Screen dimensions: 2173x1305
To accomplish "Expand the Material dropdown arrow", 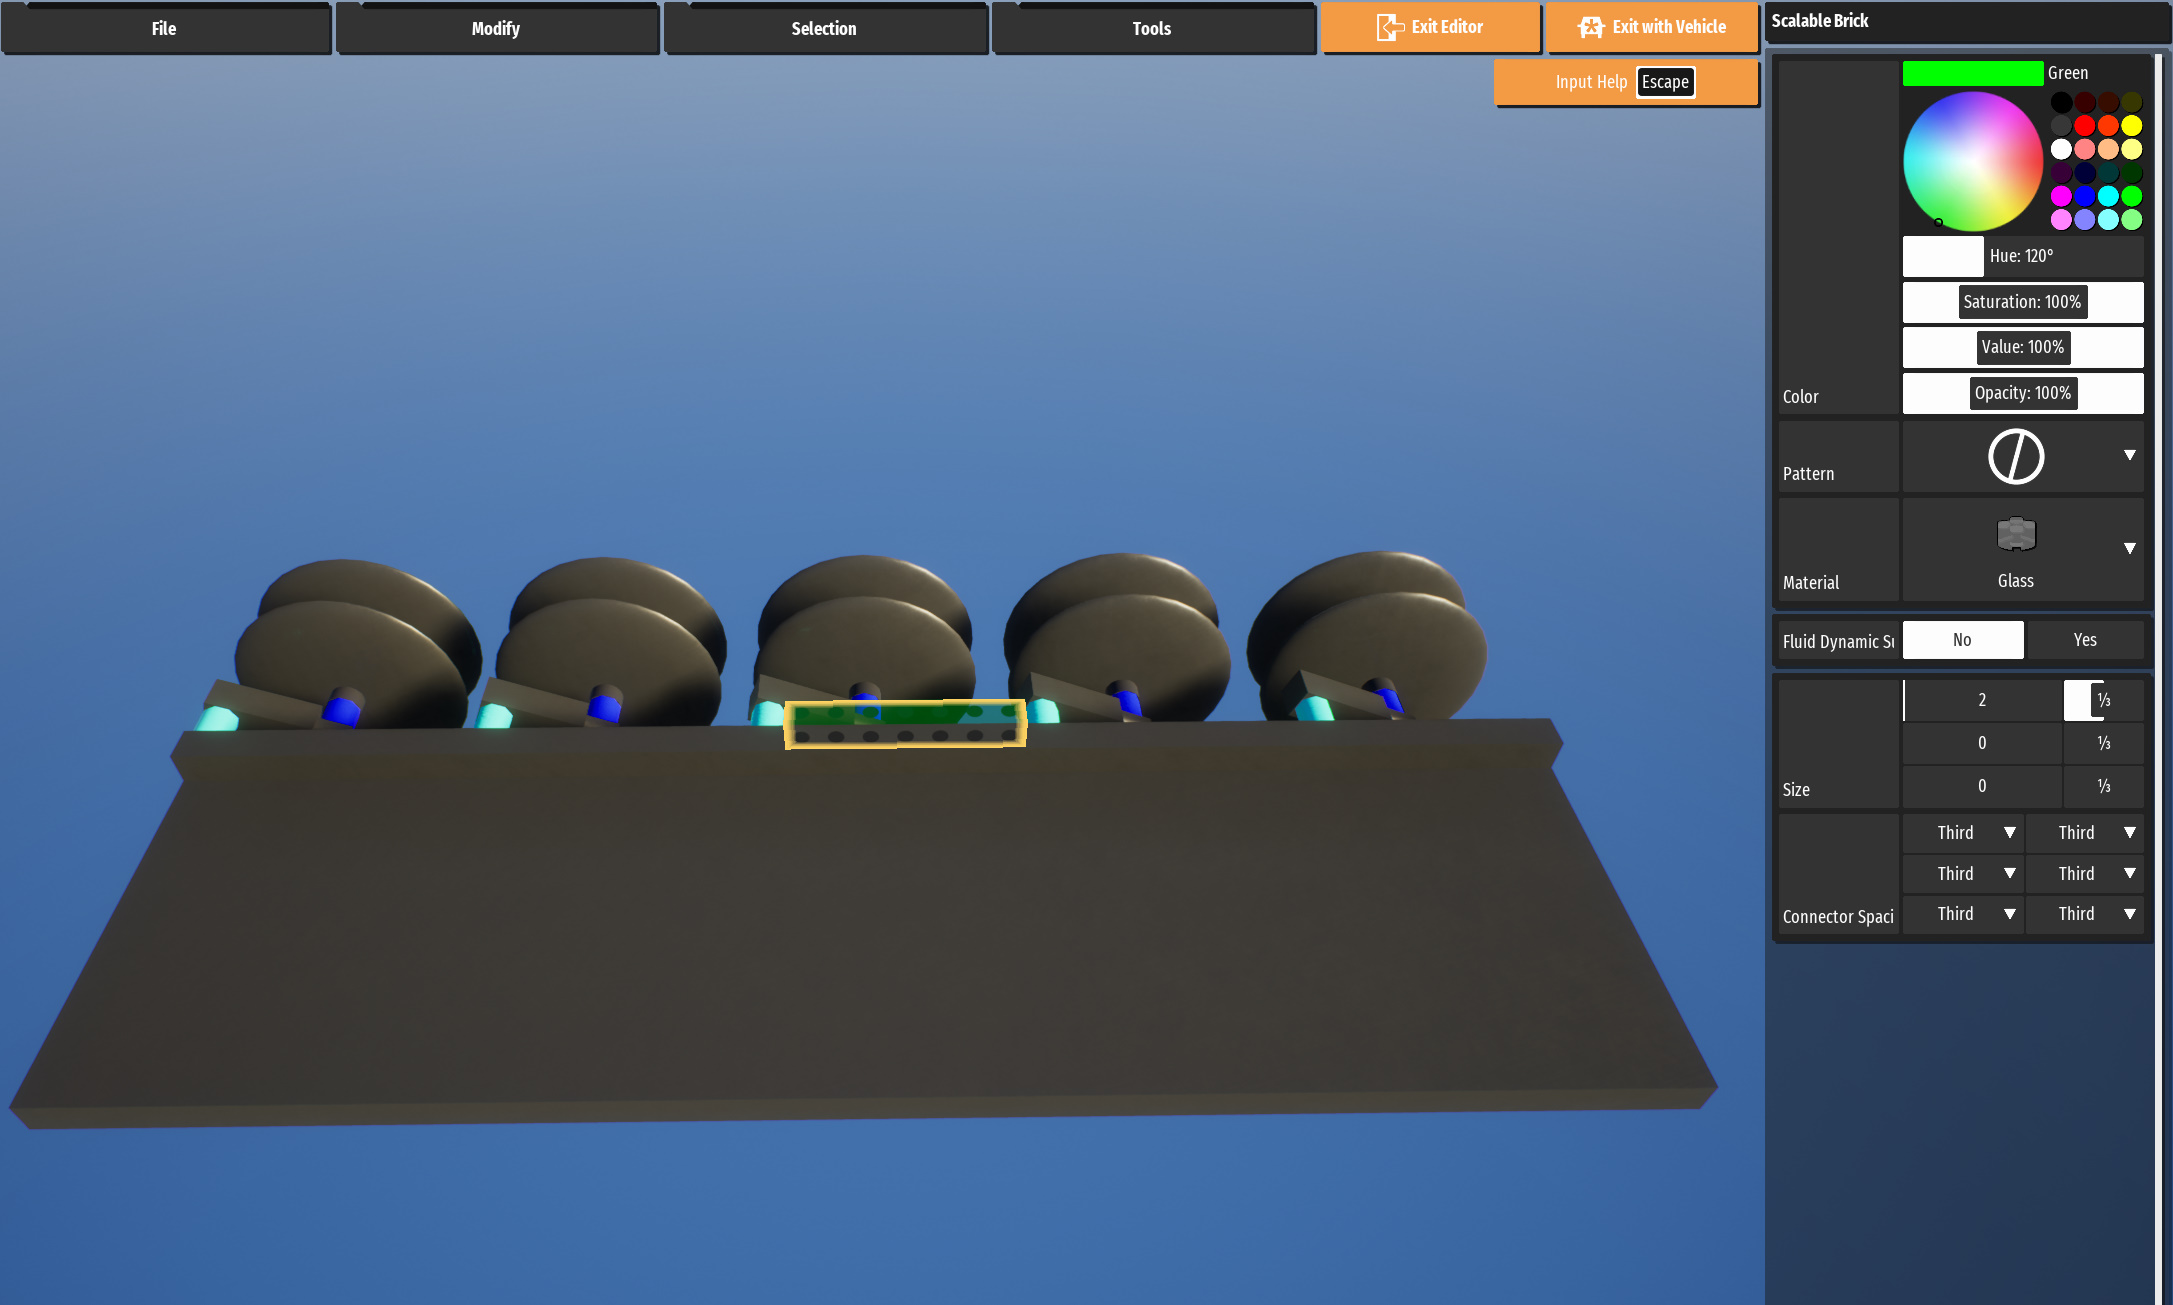I will pyautogui.click(x=2129, y=548).
